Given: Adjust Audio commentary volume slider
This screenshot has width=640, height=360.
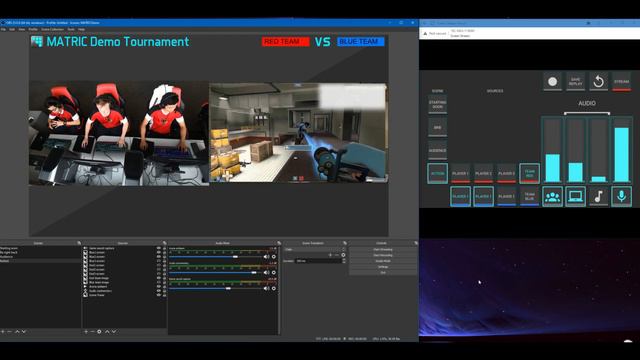Looking at the screenshot, I should coord(215,272).
